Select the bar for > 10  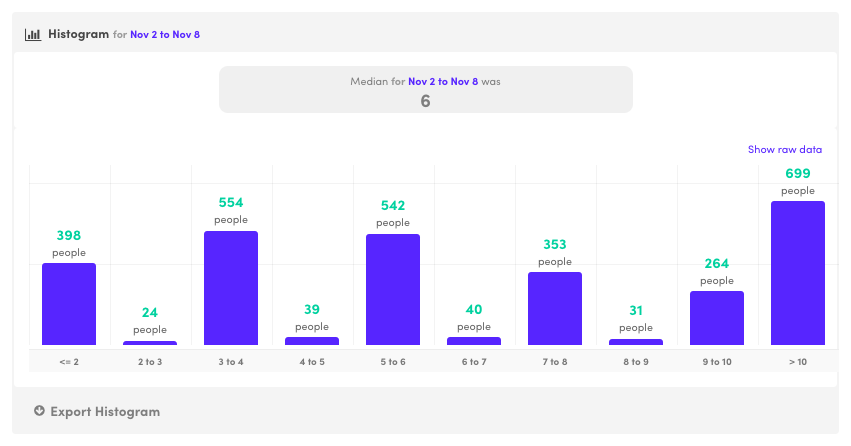click(x=798, y=273)
